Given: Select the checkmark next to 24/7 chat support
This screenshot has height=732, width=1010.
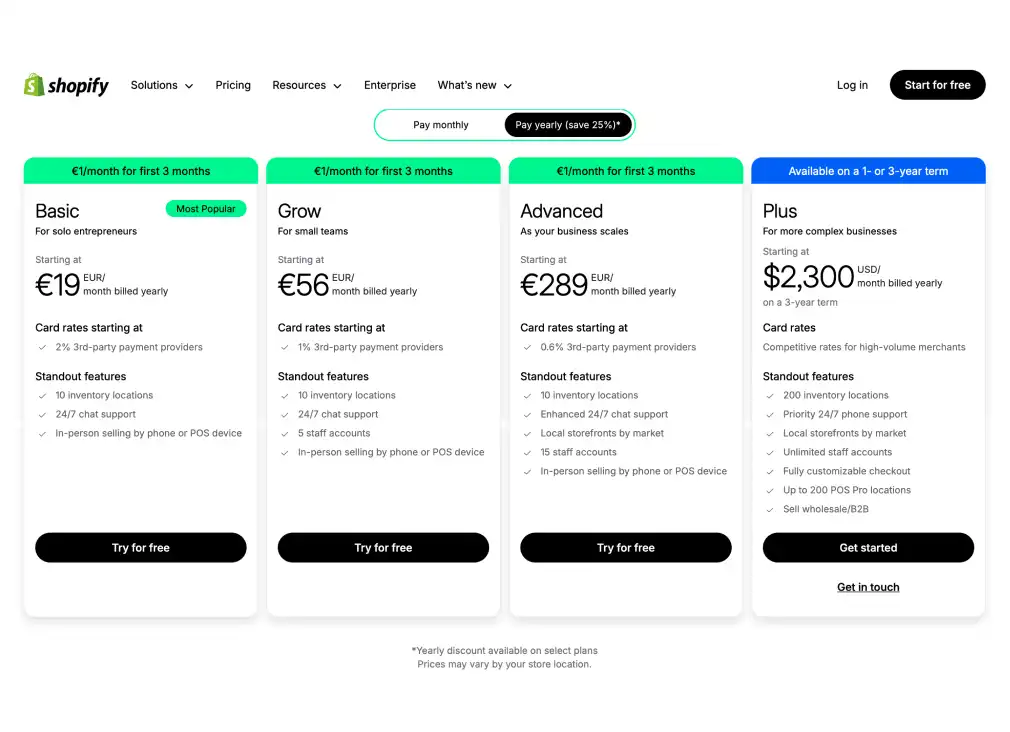Looking at the screenshot, I should point(43,414).
